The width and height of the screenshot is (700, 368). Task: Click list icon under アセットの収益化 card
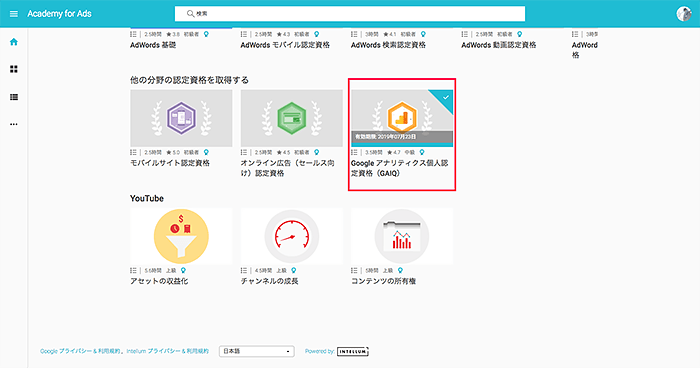click(x=133, y=270)
